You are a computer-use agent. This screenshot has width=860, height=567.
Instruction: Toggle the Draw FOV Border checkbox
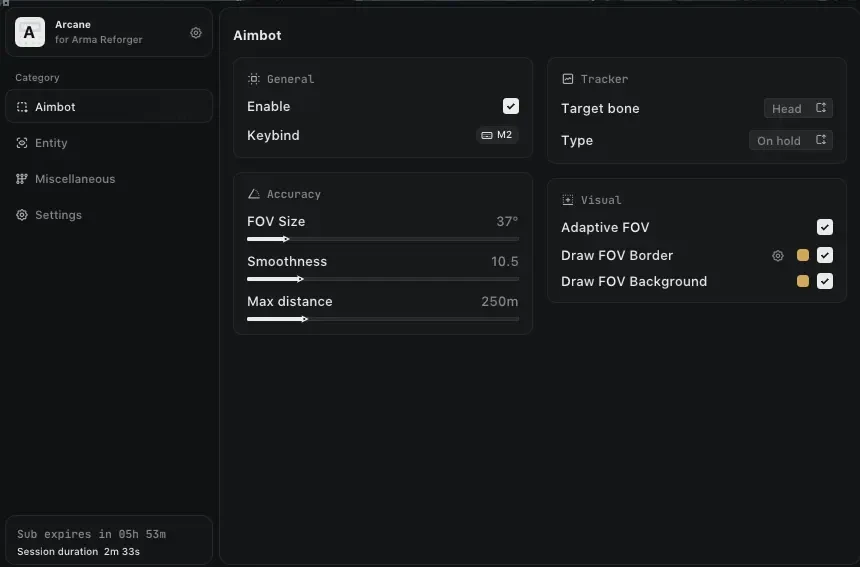[x=824, y=255]
